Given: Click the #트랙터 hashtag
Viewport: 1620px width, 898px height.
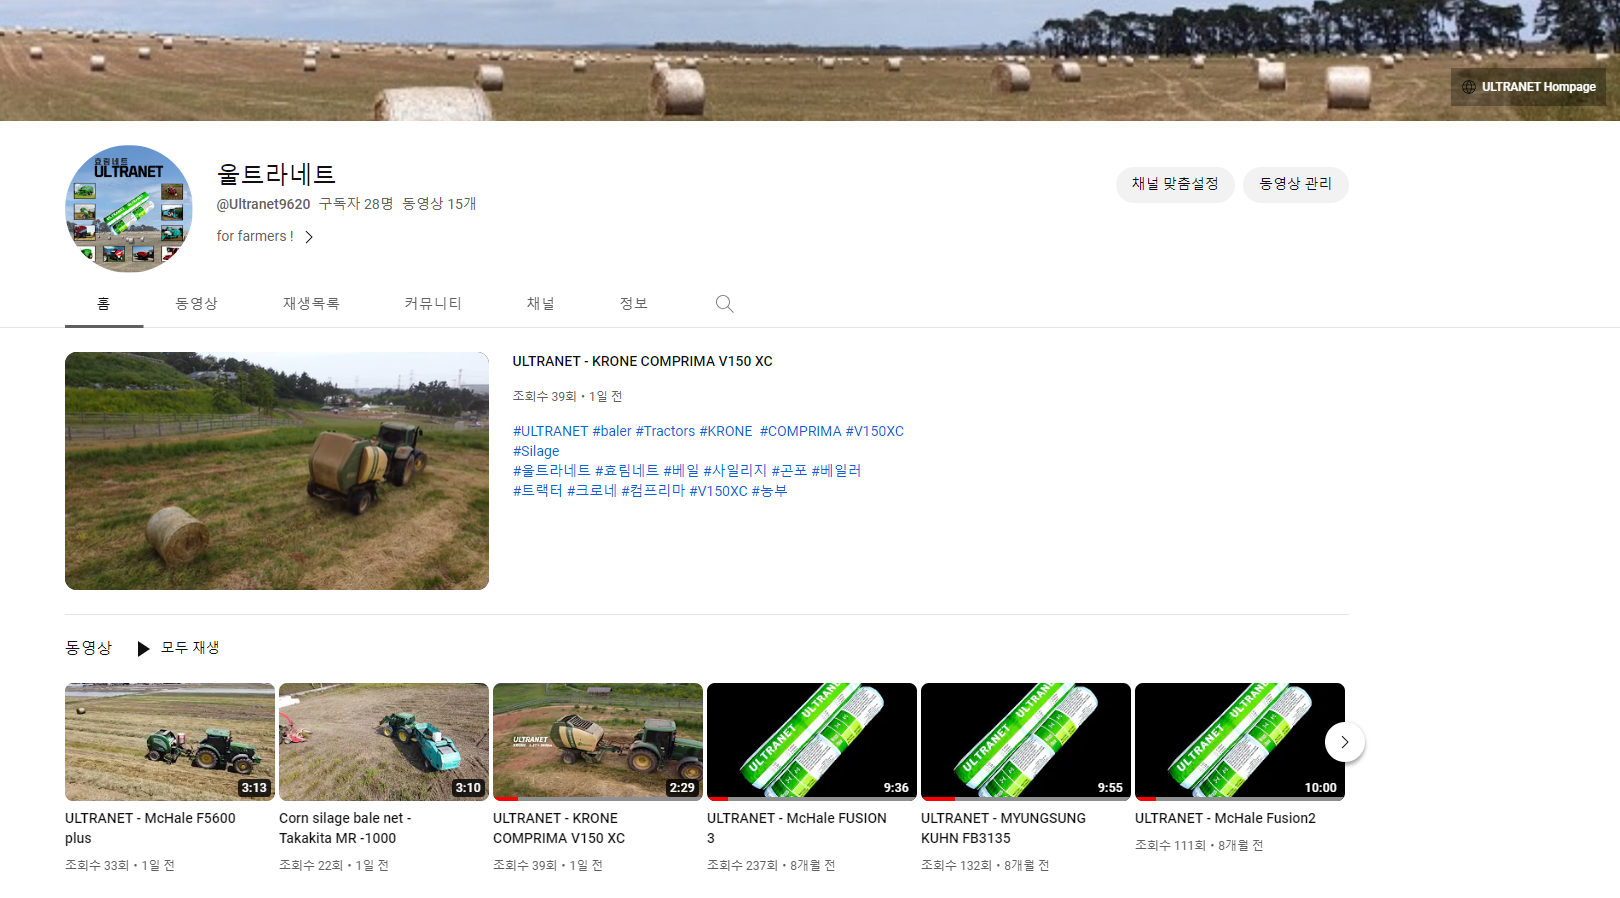Looking at the screenshot, I should click(x=538, y=490).
